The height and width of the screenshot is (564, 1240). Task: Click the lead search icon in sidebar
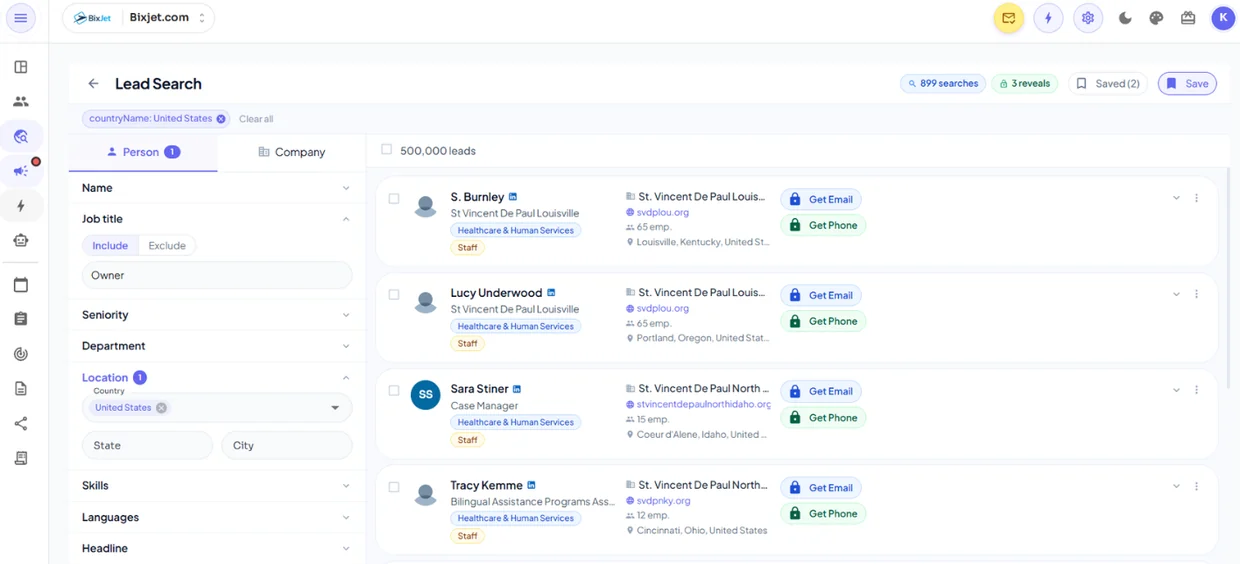[x=21, y=136]
